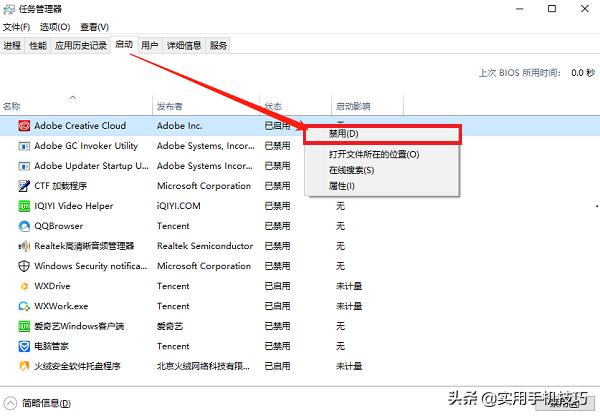Click the WXWork.exe icon
600x418 pixels.
coord(24,306)
